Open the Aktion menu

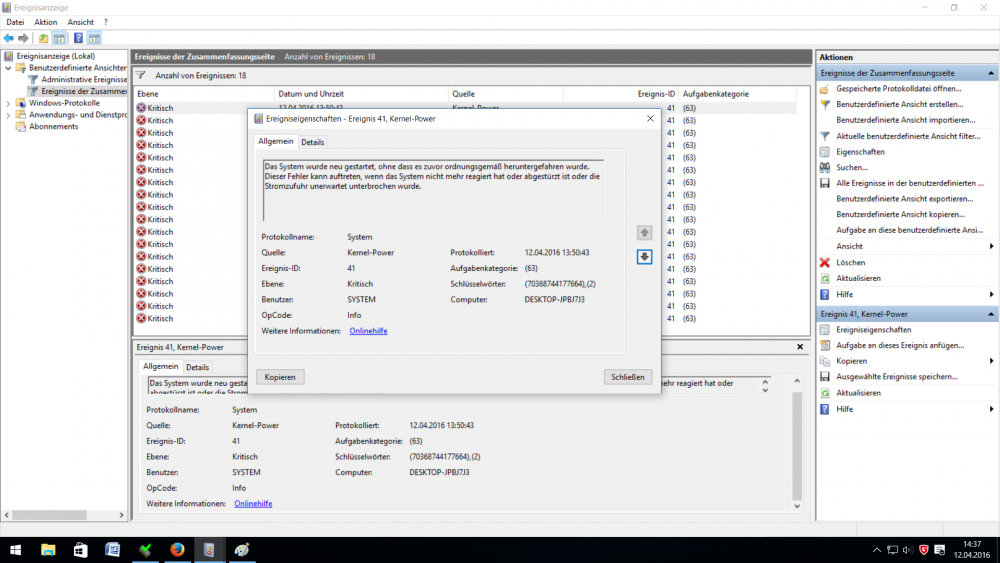(x=46, y=21)
